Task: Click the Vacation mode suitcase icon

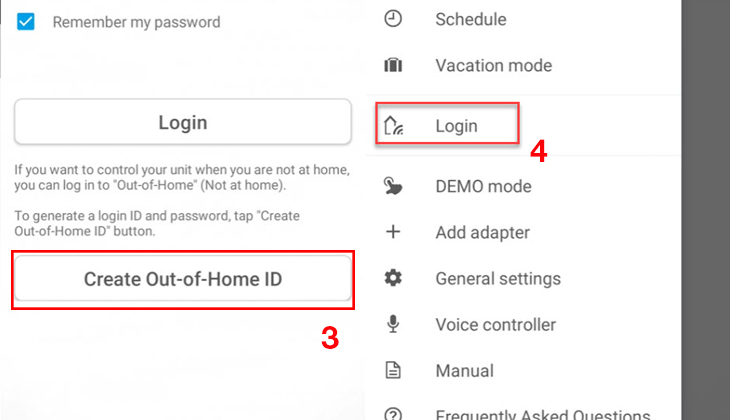Action: (x=393, y=66)
